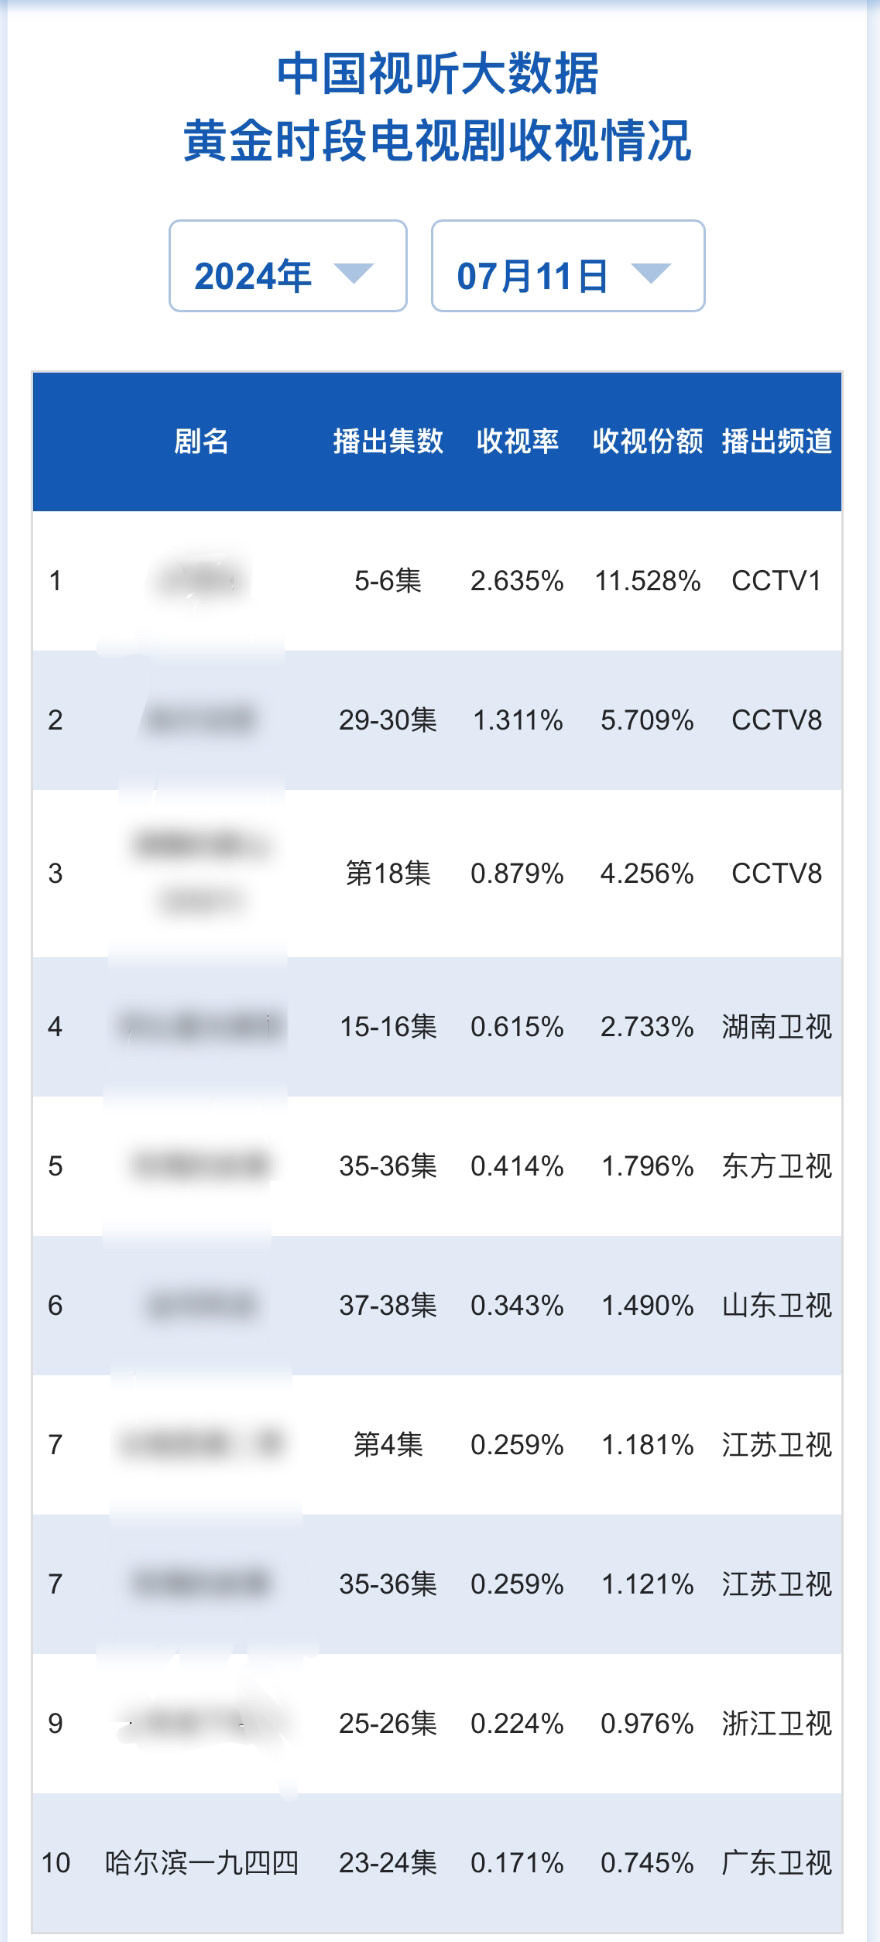Screen dimensions: 880x1942
Task: Select the 播出集数 column header
Action: 388,441
